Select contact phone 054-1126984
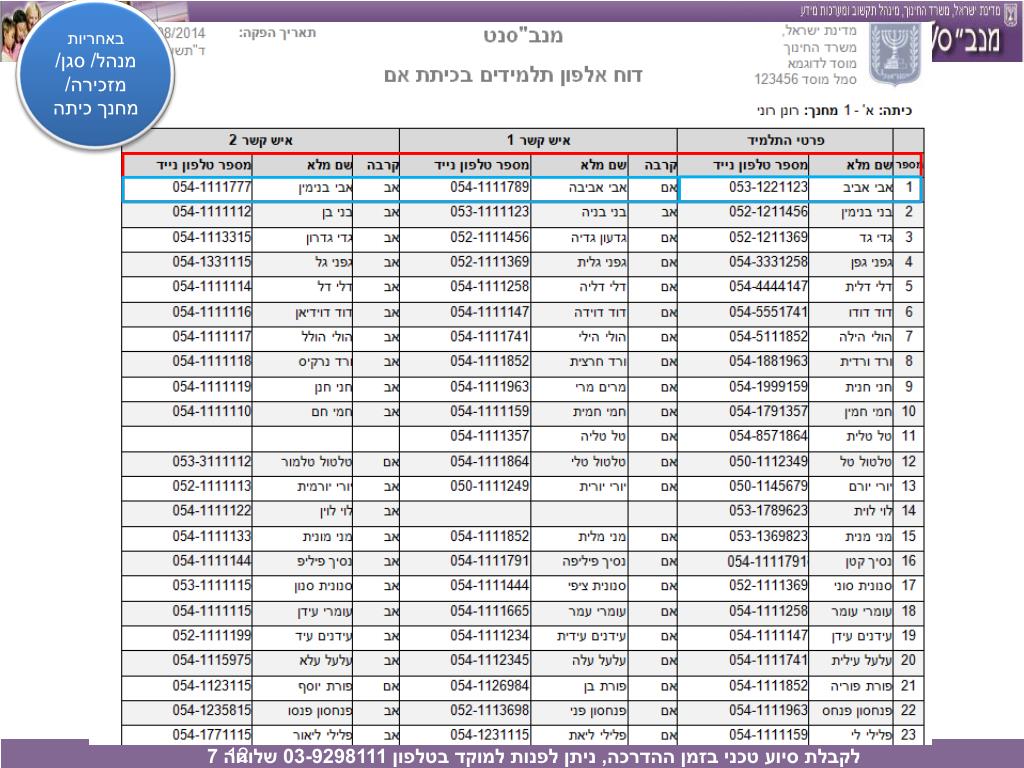Image resolution: width=1024 pixels, height=768 pixels. pyautogui.click(x=489, y=686)
